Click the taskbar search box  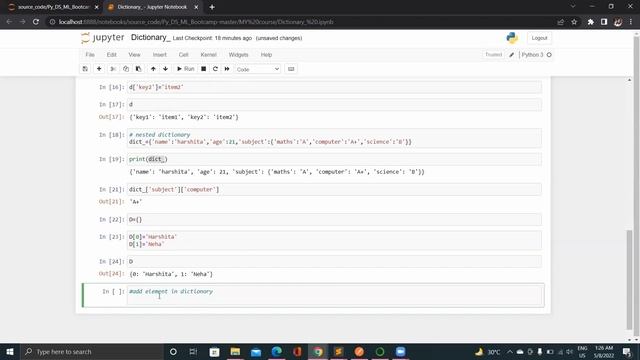click(x=92, y=351)
